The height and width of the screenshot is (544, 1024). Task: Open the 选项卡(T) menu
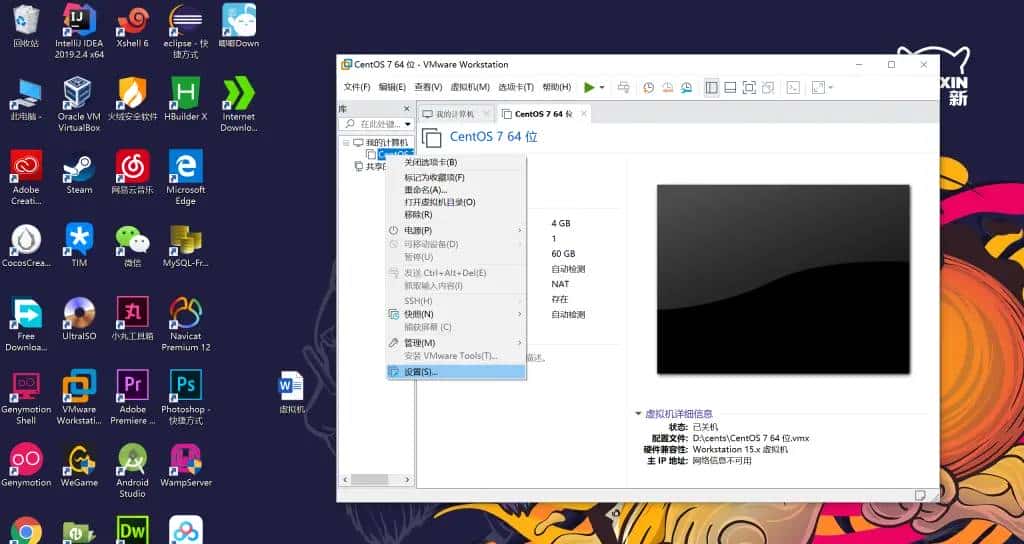tap(516, 87)
